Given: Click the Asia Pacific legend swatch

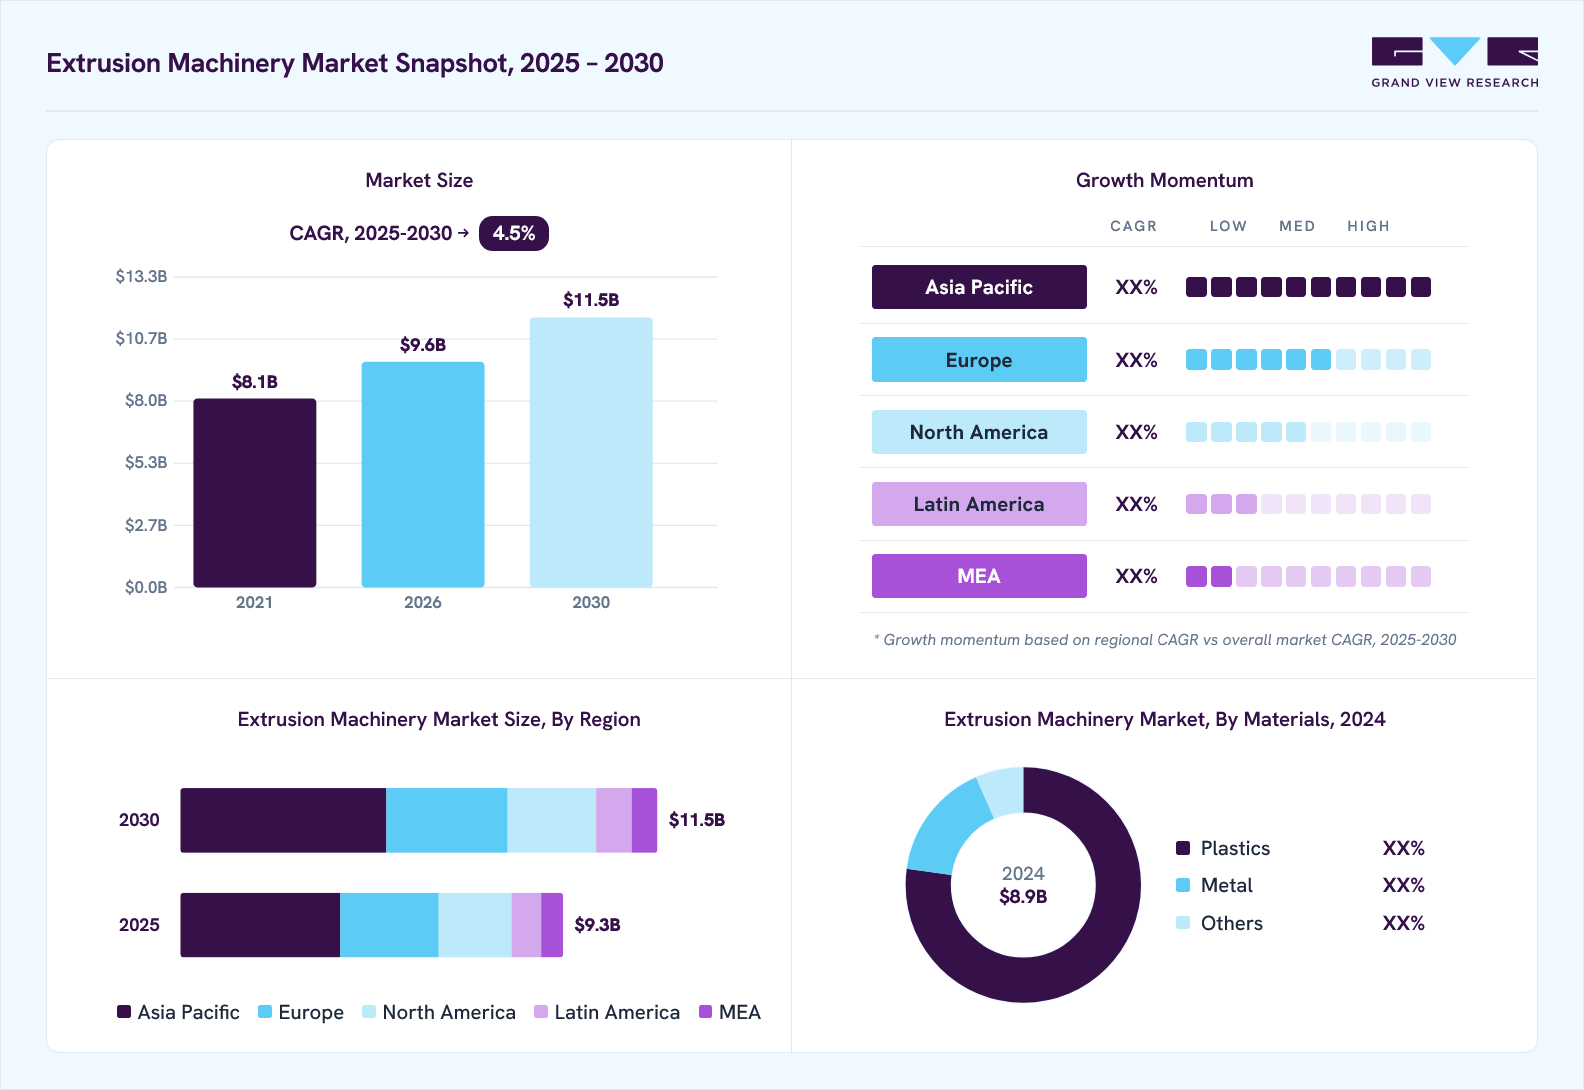Looking at the screenshot, I should (x=124, y=1012).
